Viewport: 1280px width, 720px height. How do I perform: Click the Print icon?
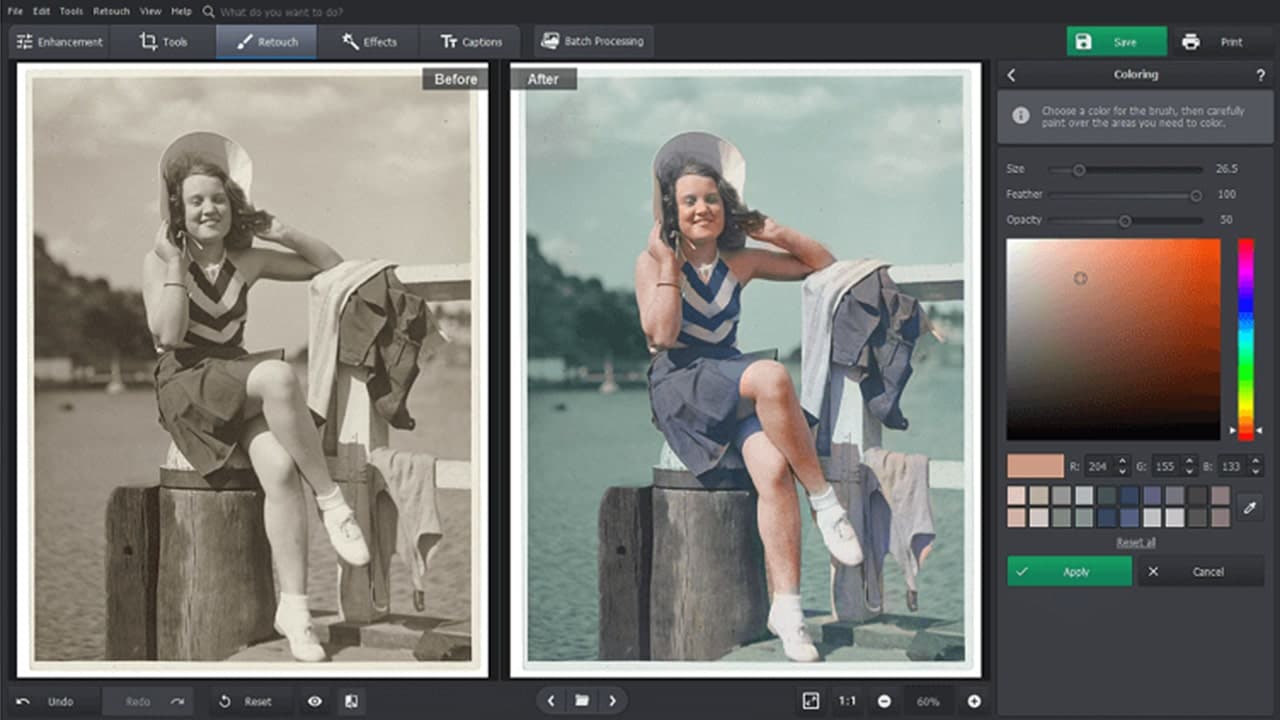pos(1190,42)
